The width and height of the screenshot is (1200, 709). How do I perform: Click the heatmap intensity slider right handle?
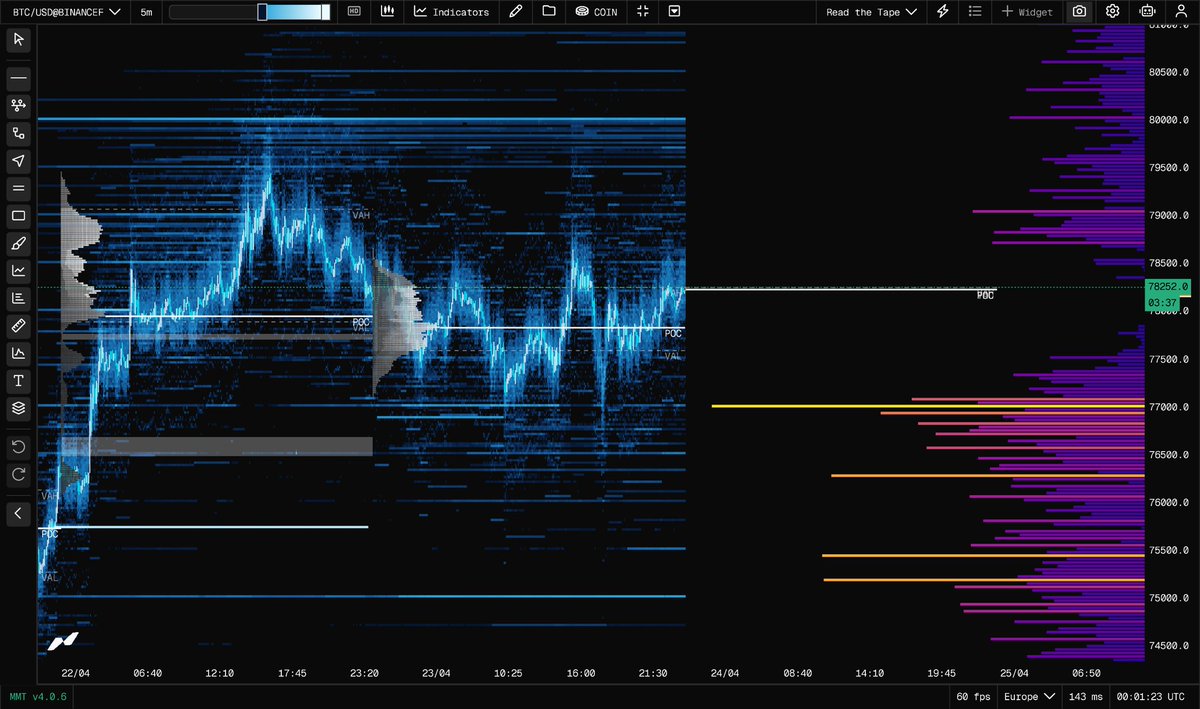[326, 12]
